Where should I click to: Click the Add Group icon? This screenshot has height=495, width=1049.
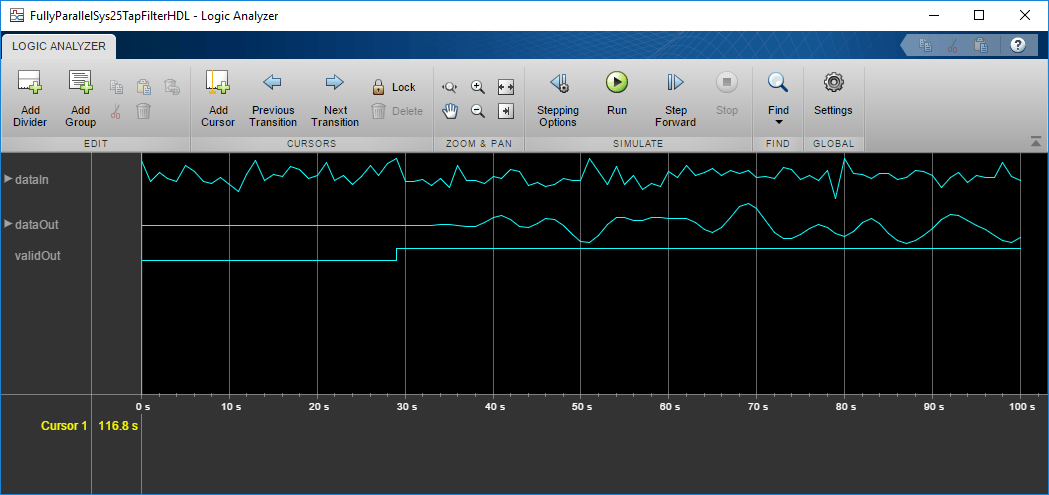point(80,99)
